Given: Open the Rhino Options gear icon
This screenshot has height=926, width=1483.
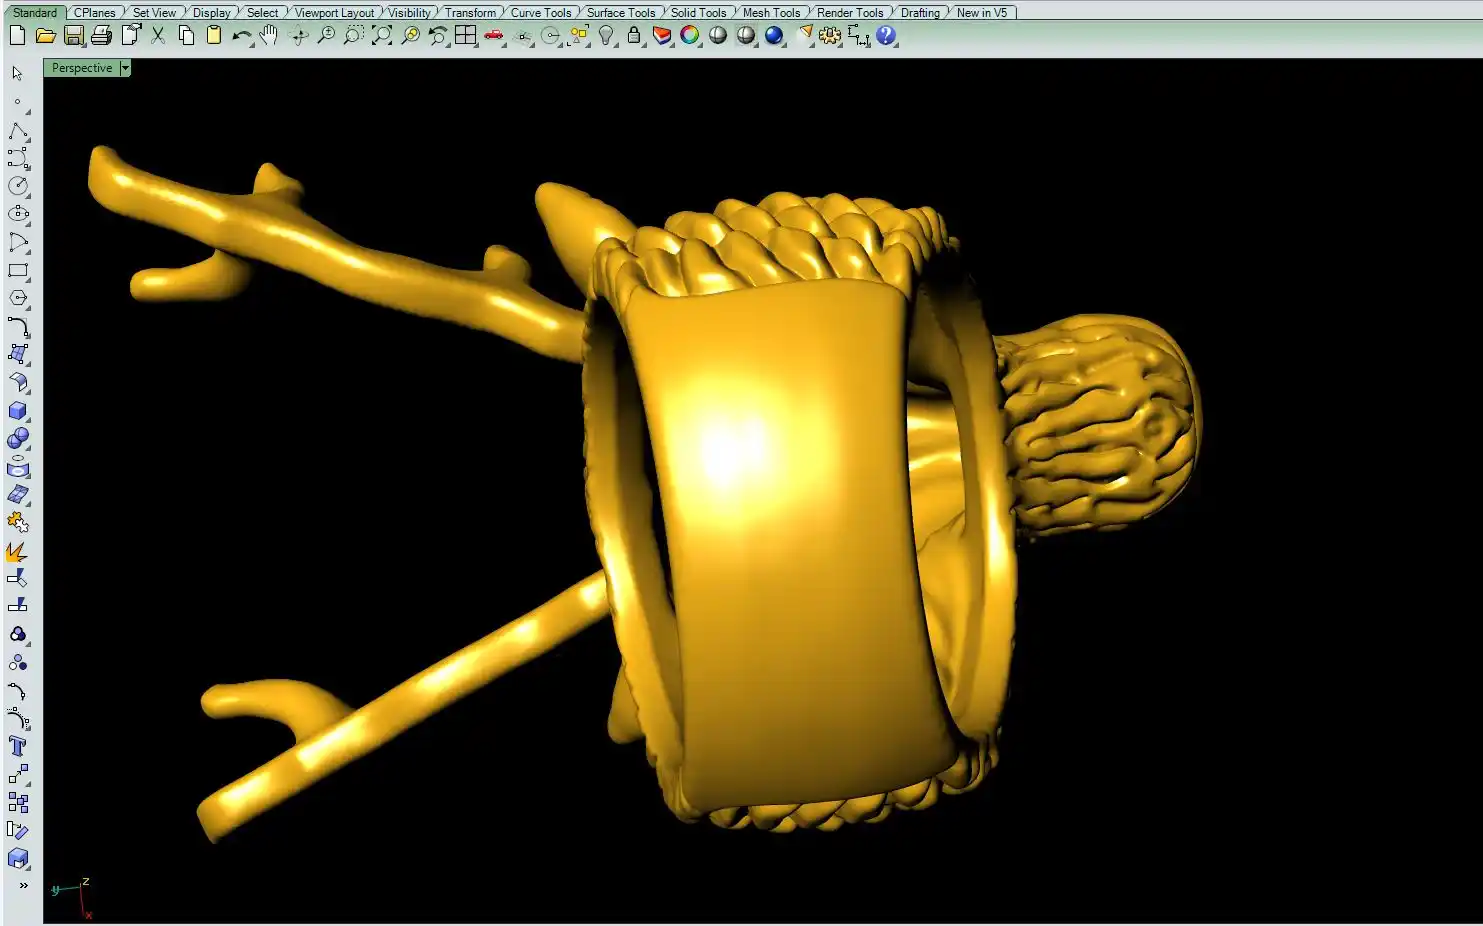Looking at the screenshot, I should click(829, 35).
